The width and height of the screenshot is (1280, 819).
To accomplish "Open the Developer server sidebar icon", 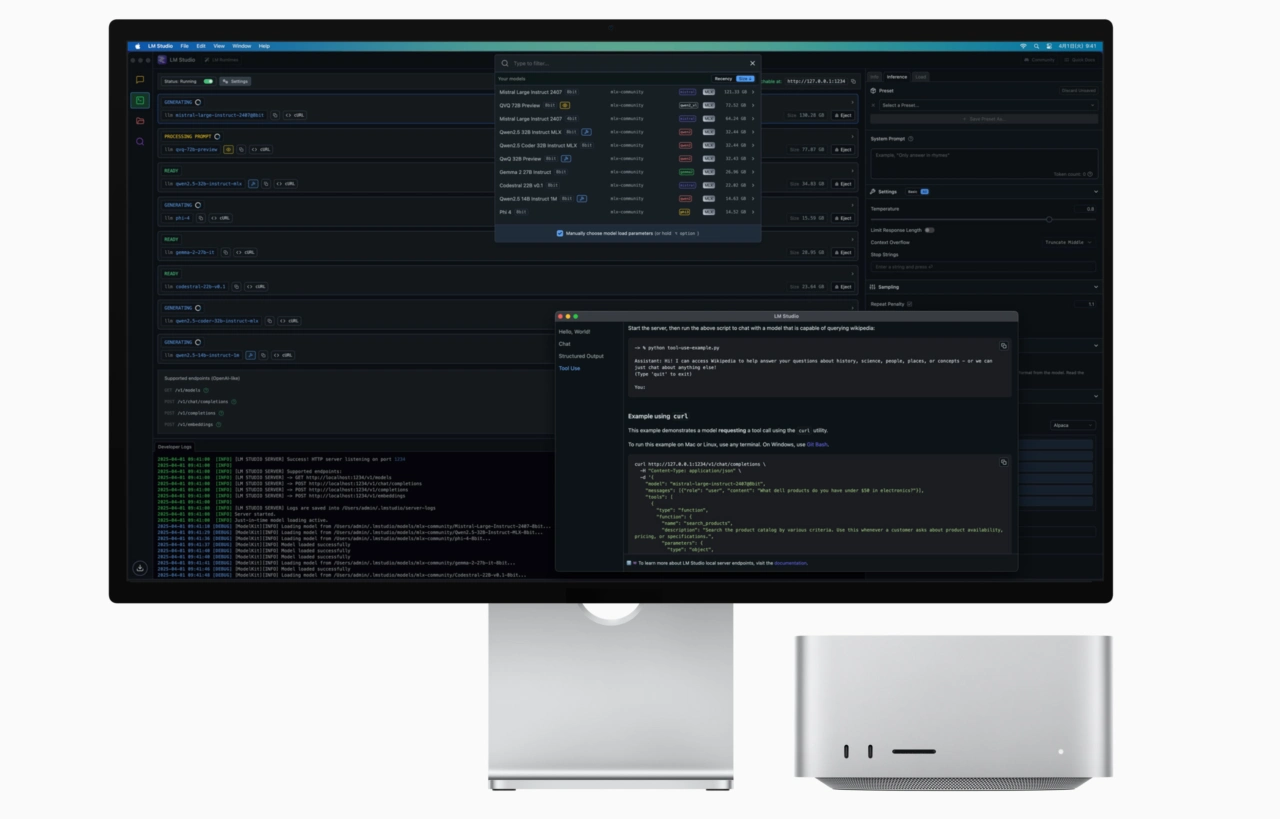I will (139, 100).
